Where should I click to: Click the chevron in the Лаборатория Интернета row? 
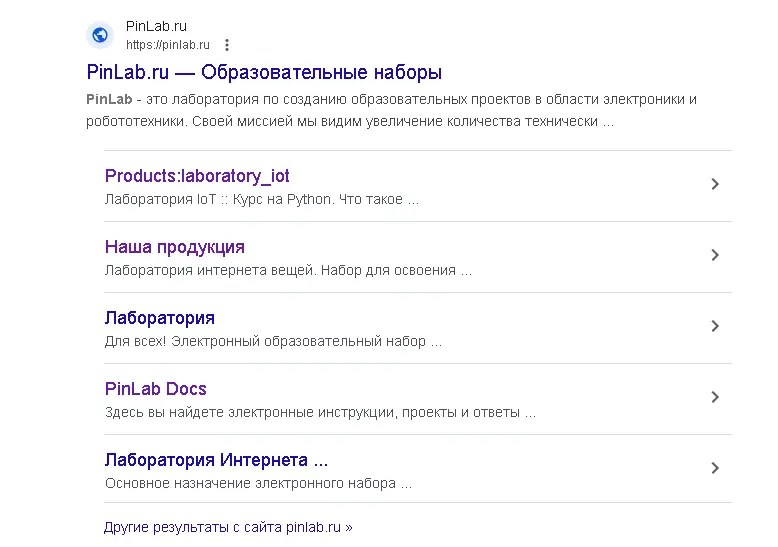click(x=715, y=468)
